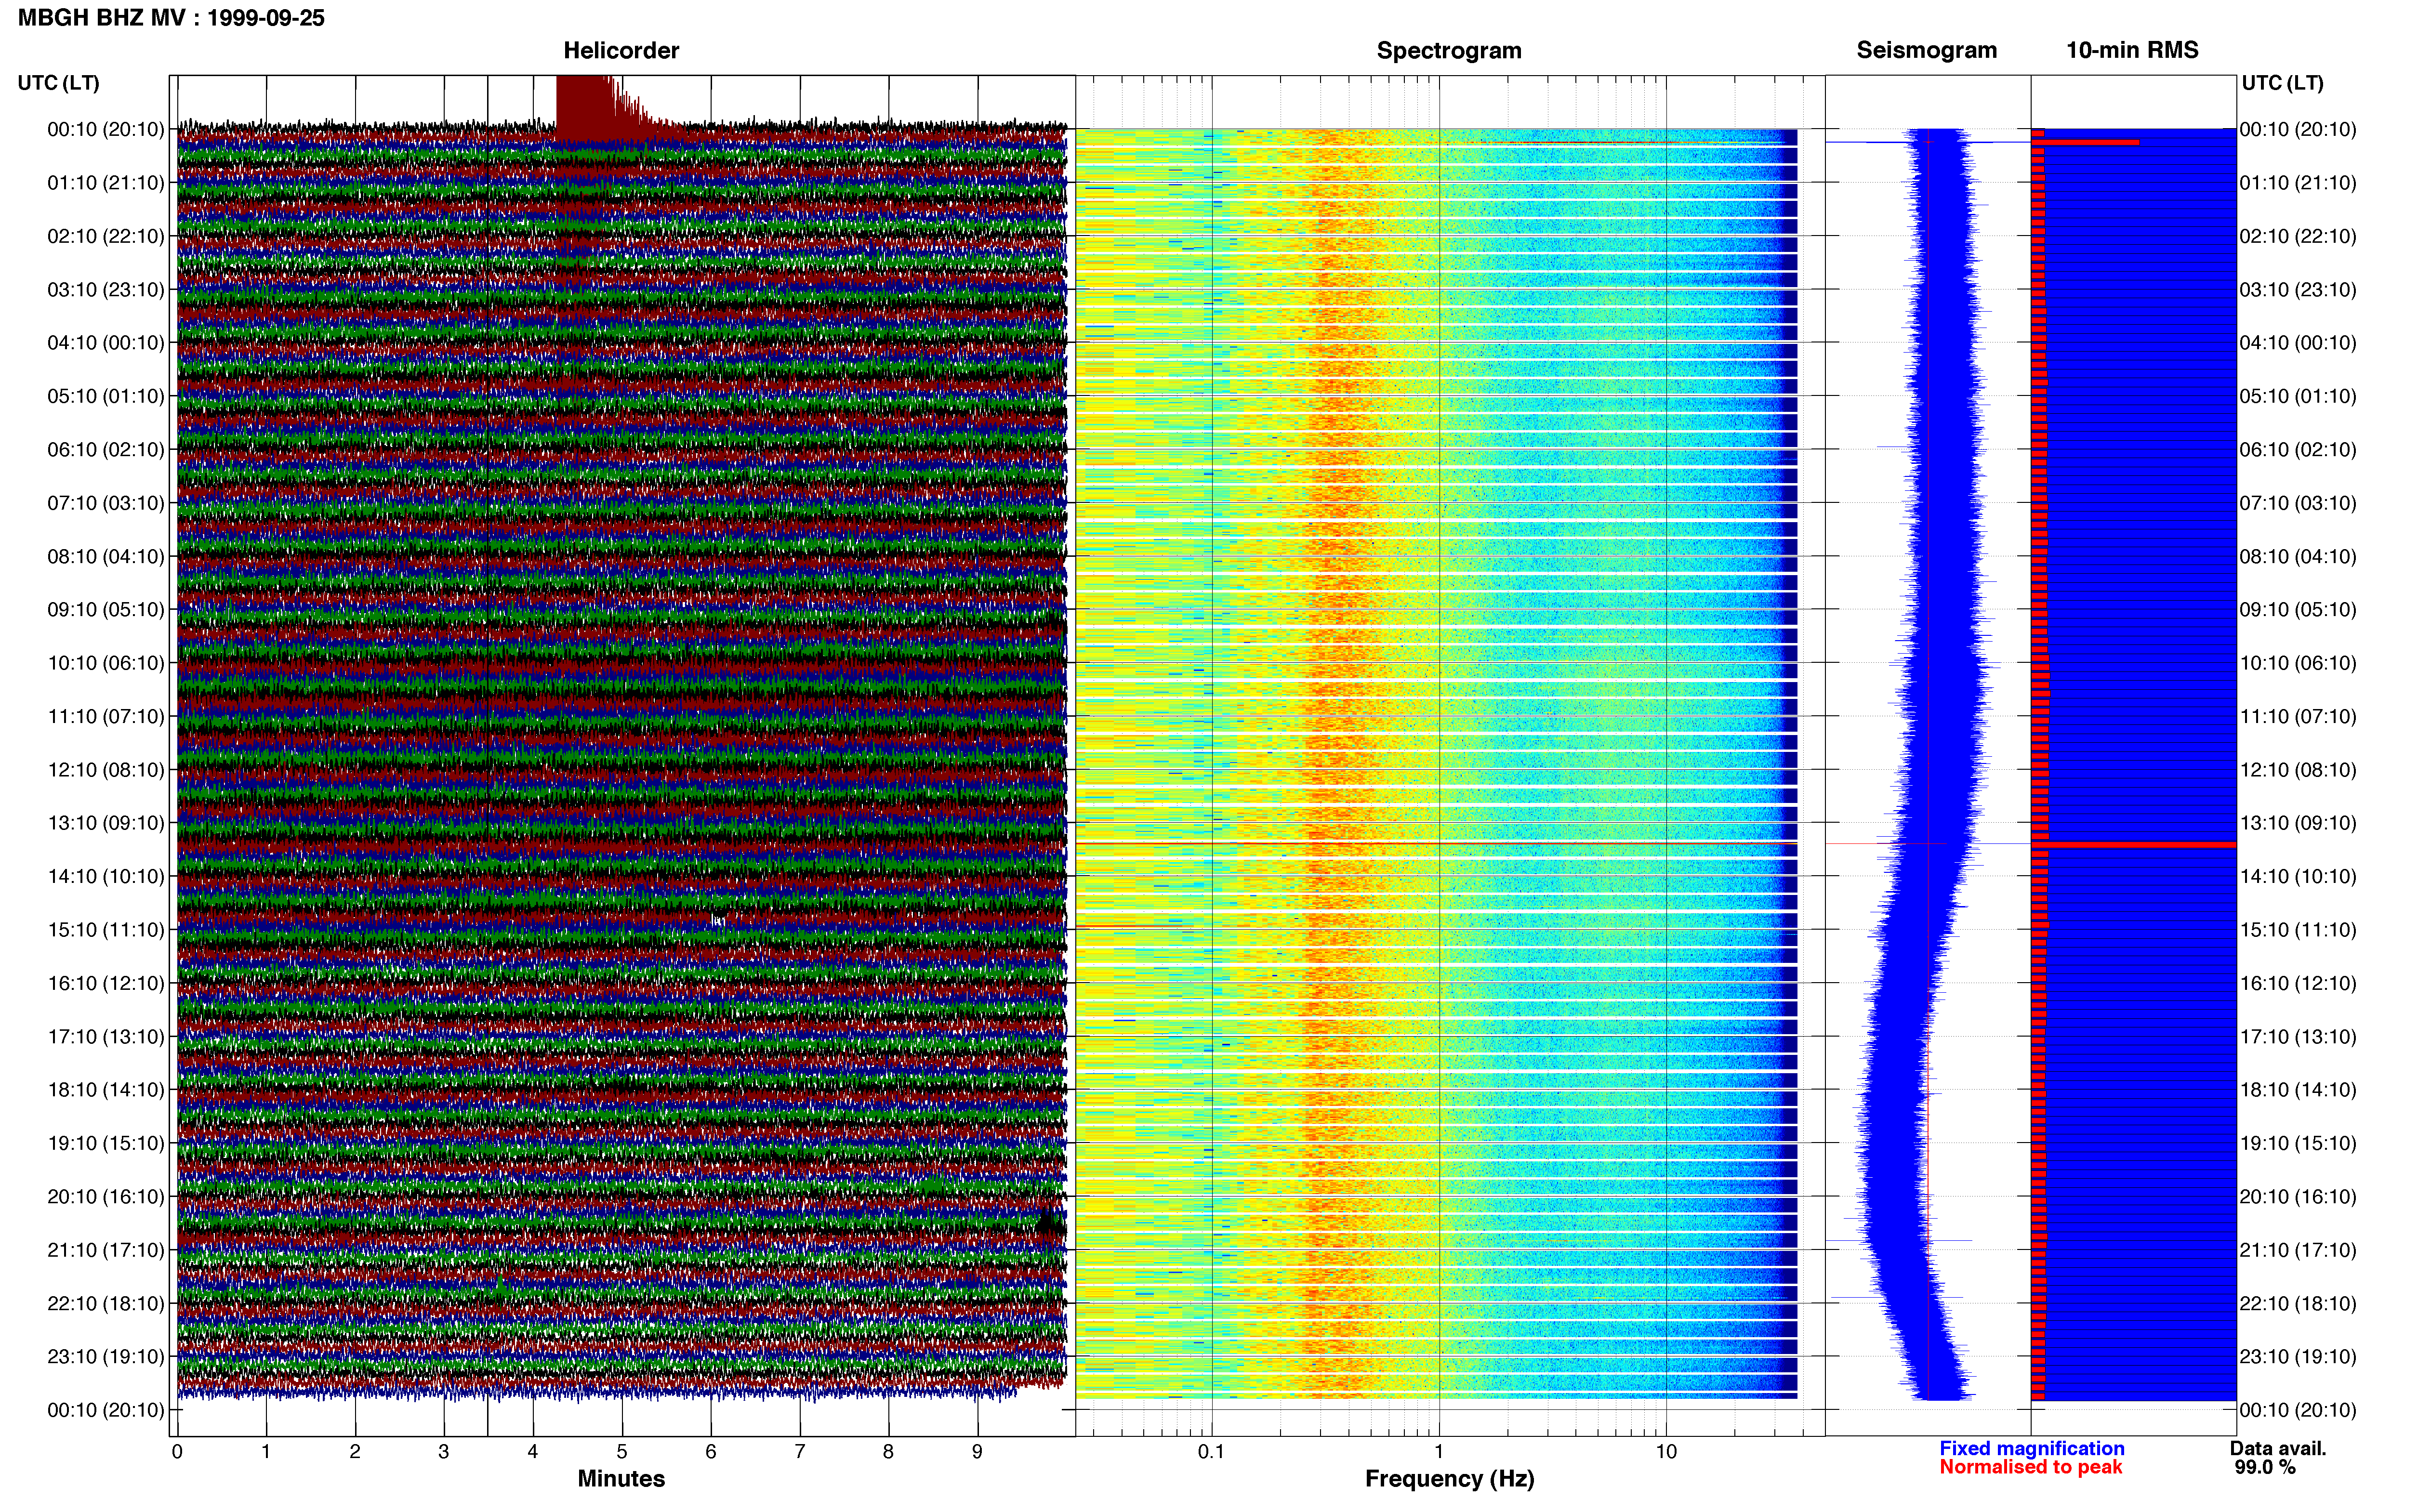The image size is (2418, 1512).
Task: Click the Frequency (Hz) axis label
Action: pos(1449,1479)
